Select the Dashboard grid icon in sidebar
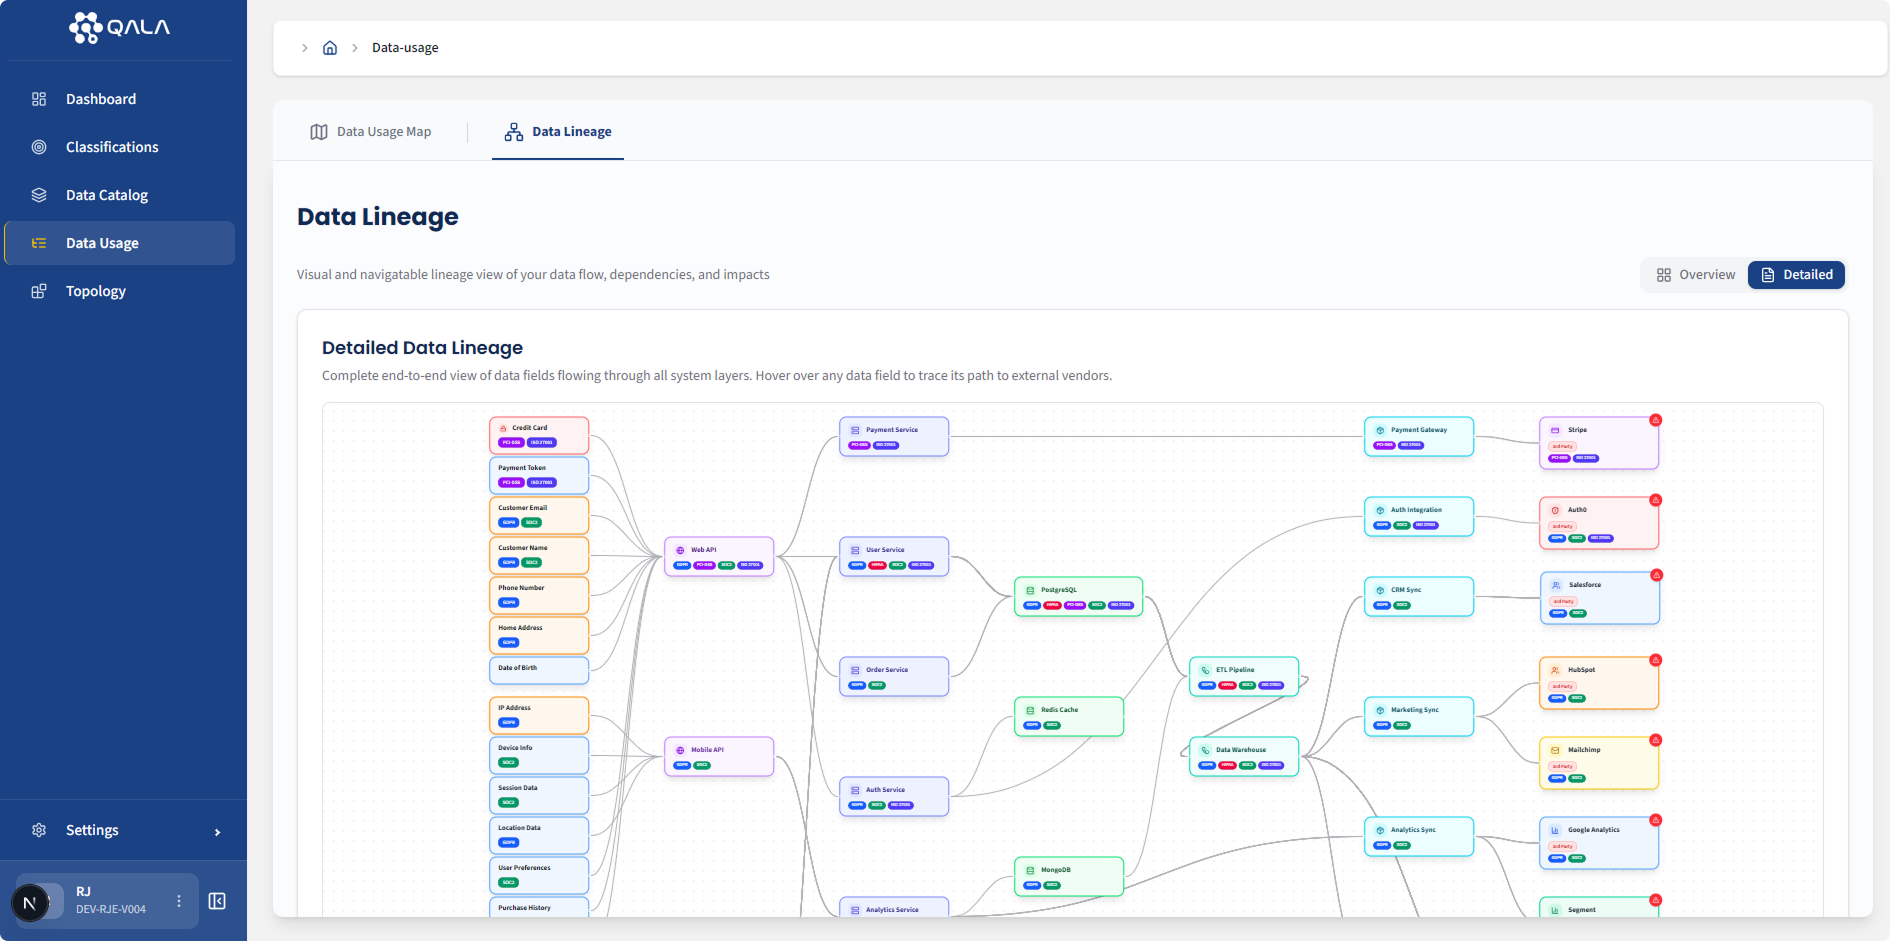Screen dimensions: 1890x941 (x=39, y=99)
